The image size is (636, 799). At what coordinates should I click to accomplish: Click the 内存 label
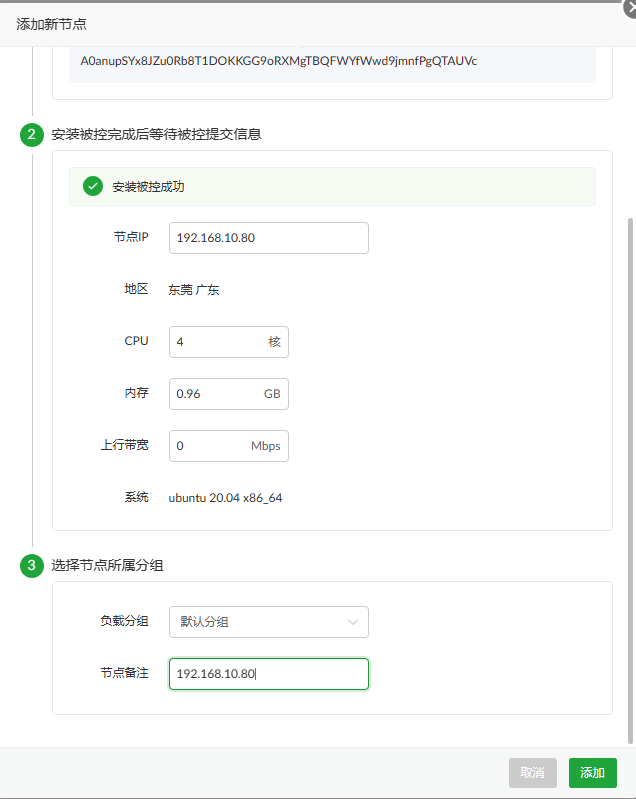point(137,393)
